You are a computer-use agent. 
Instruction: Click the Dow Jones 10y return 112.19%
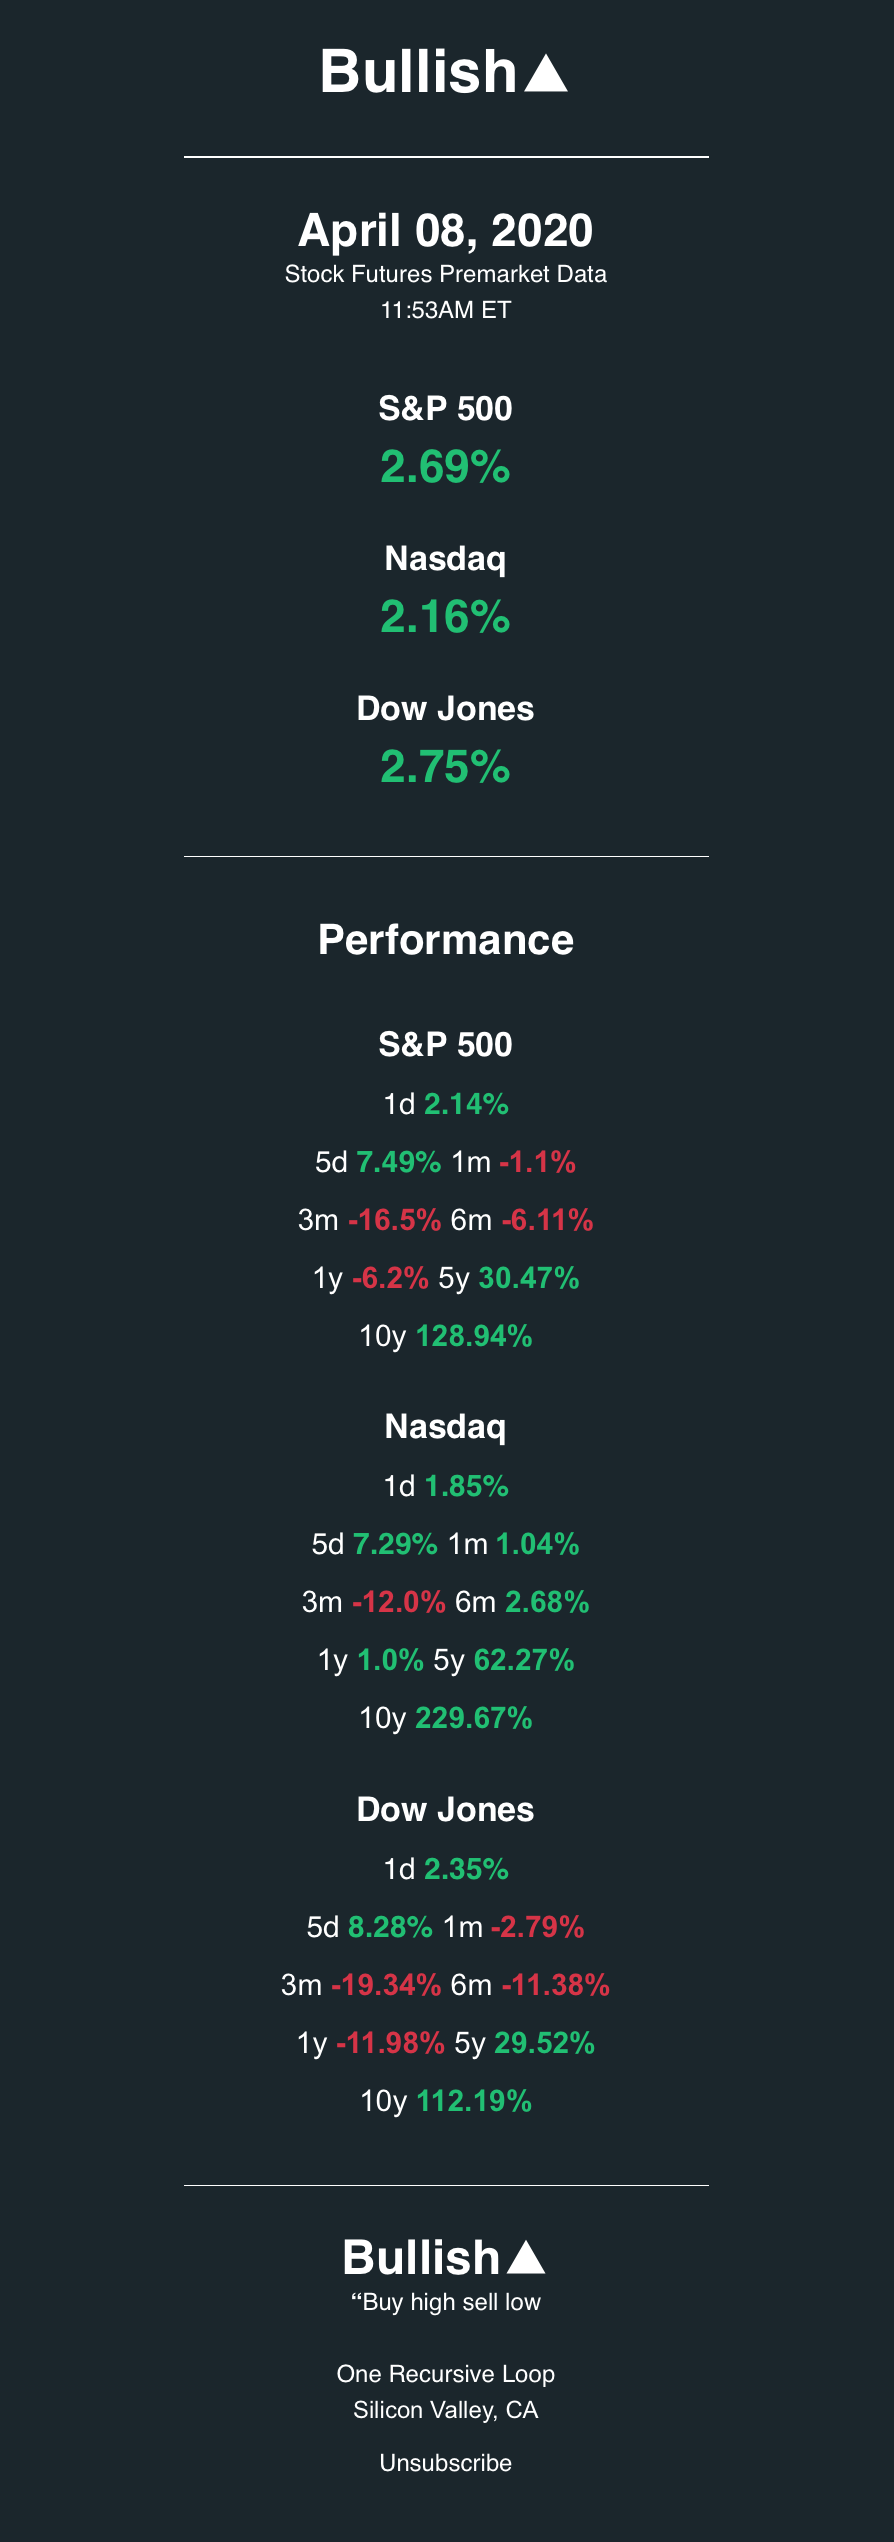coord(474,2101)
